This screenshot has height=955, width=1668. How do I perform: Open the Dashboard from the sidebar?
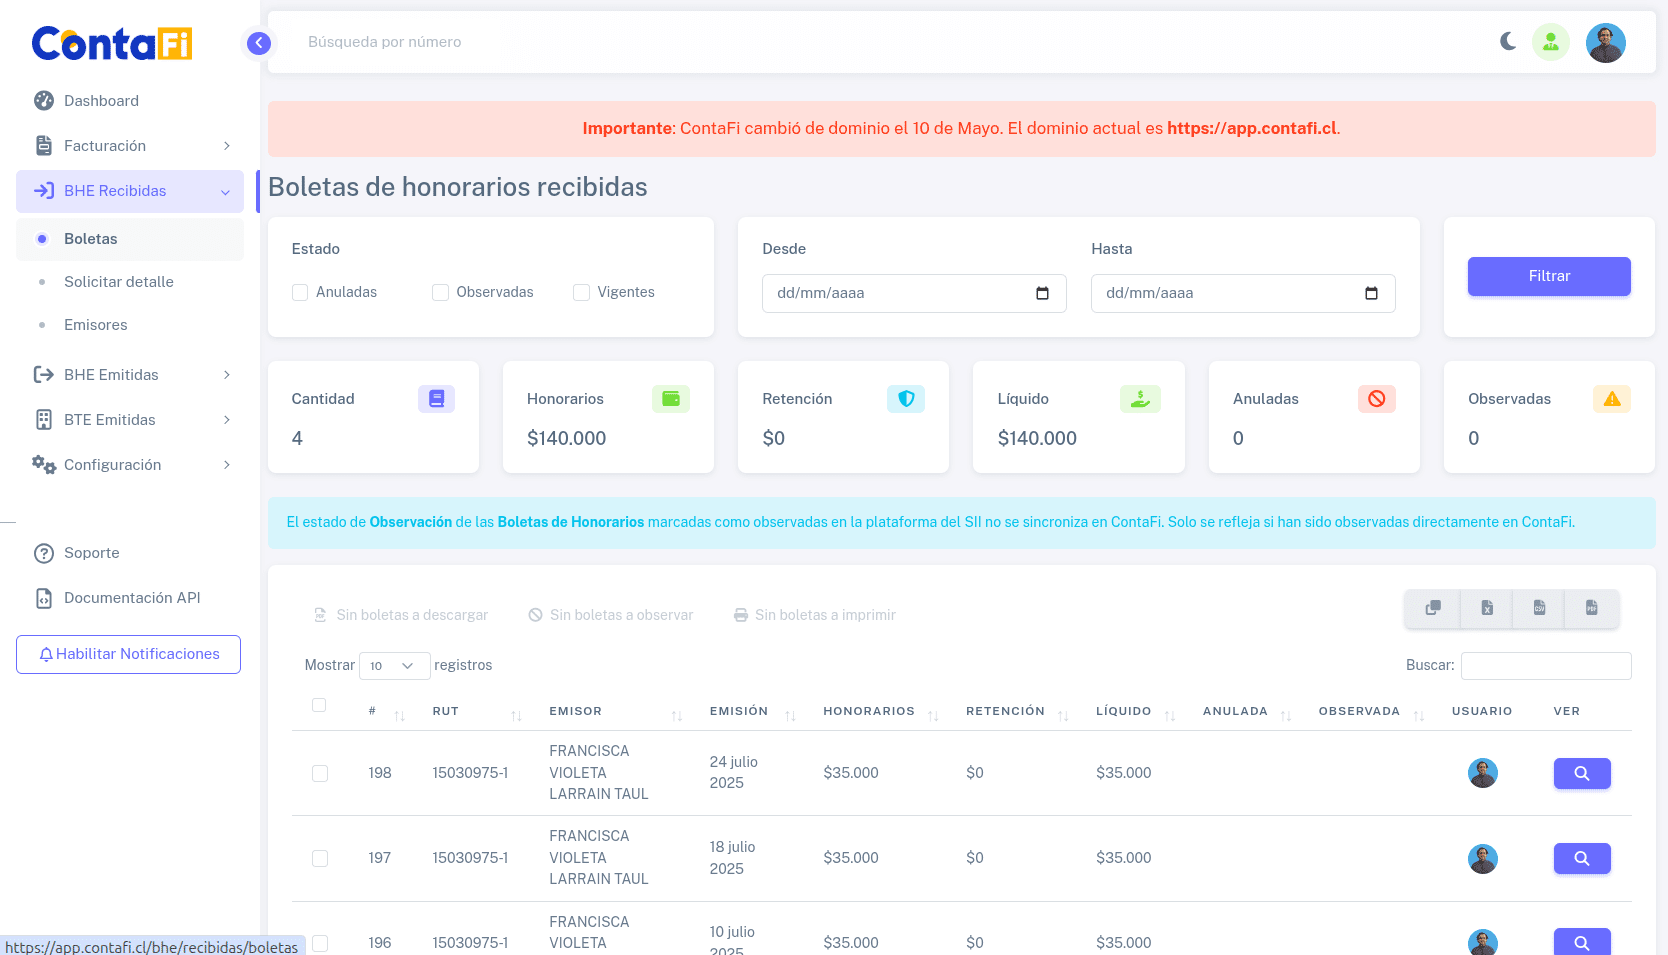click(x=101, y=100)
